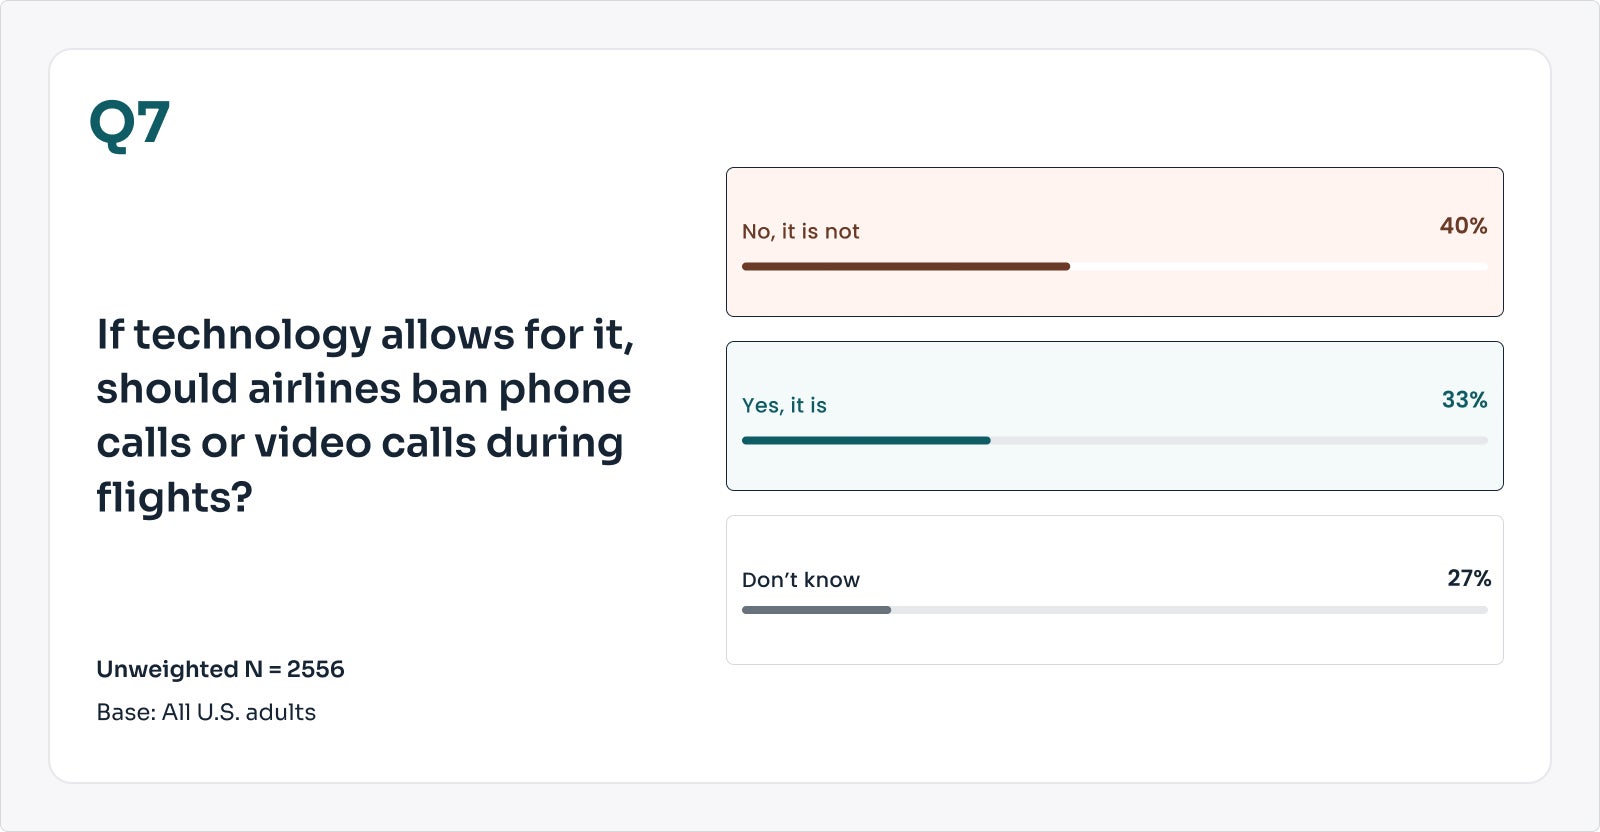
Task: Click the unfilled track of the 33% bar
Action: (1239, 441)
